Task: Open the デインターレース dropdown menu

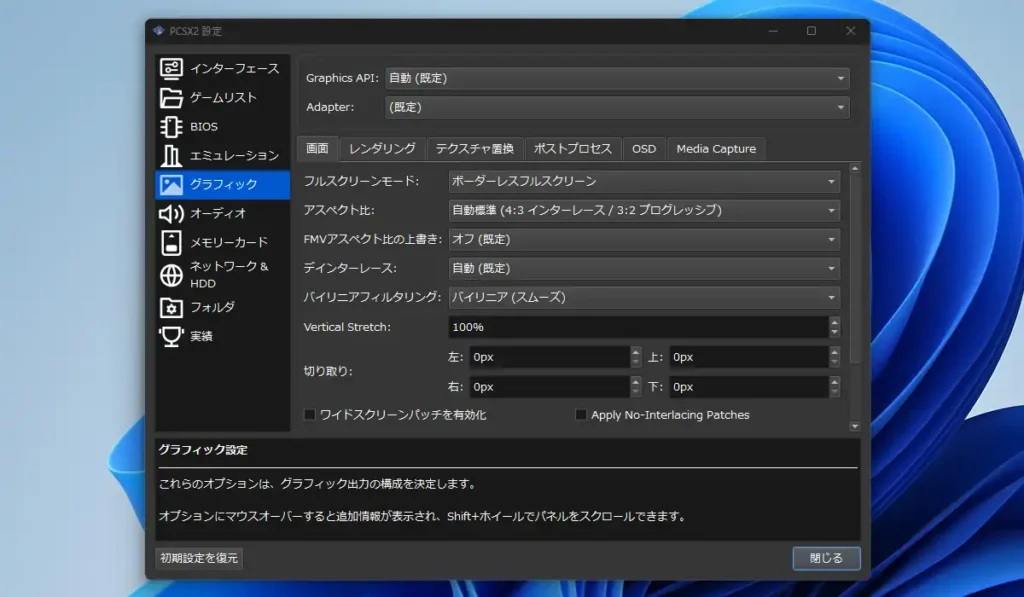Action: pos(644,268)
